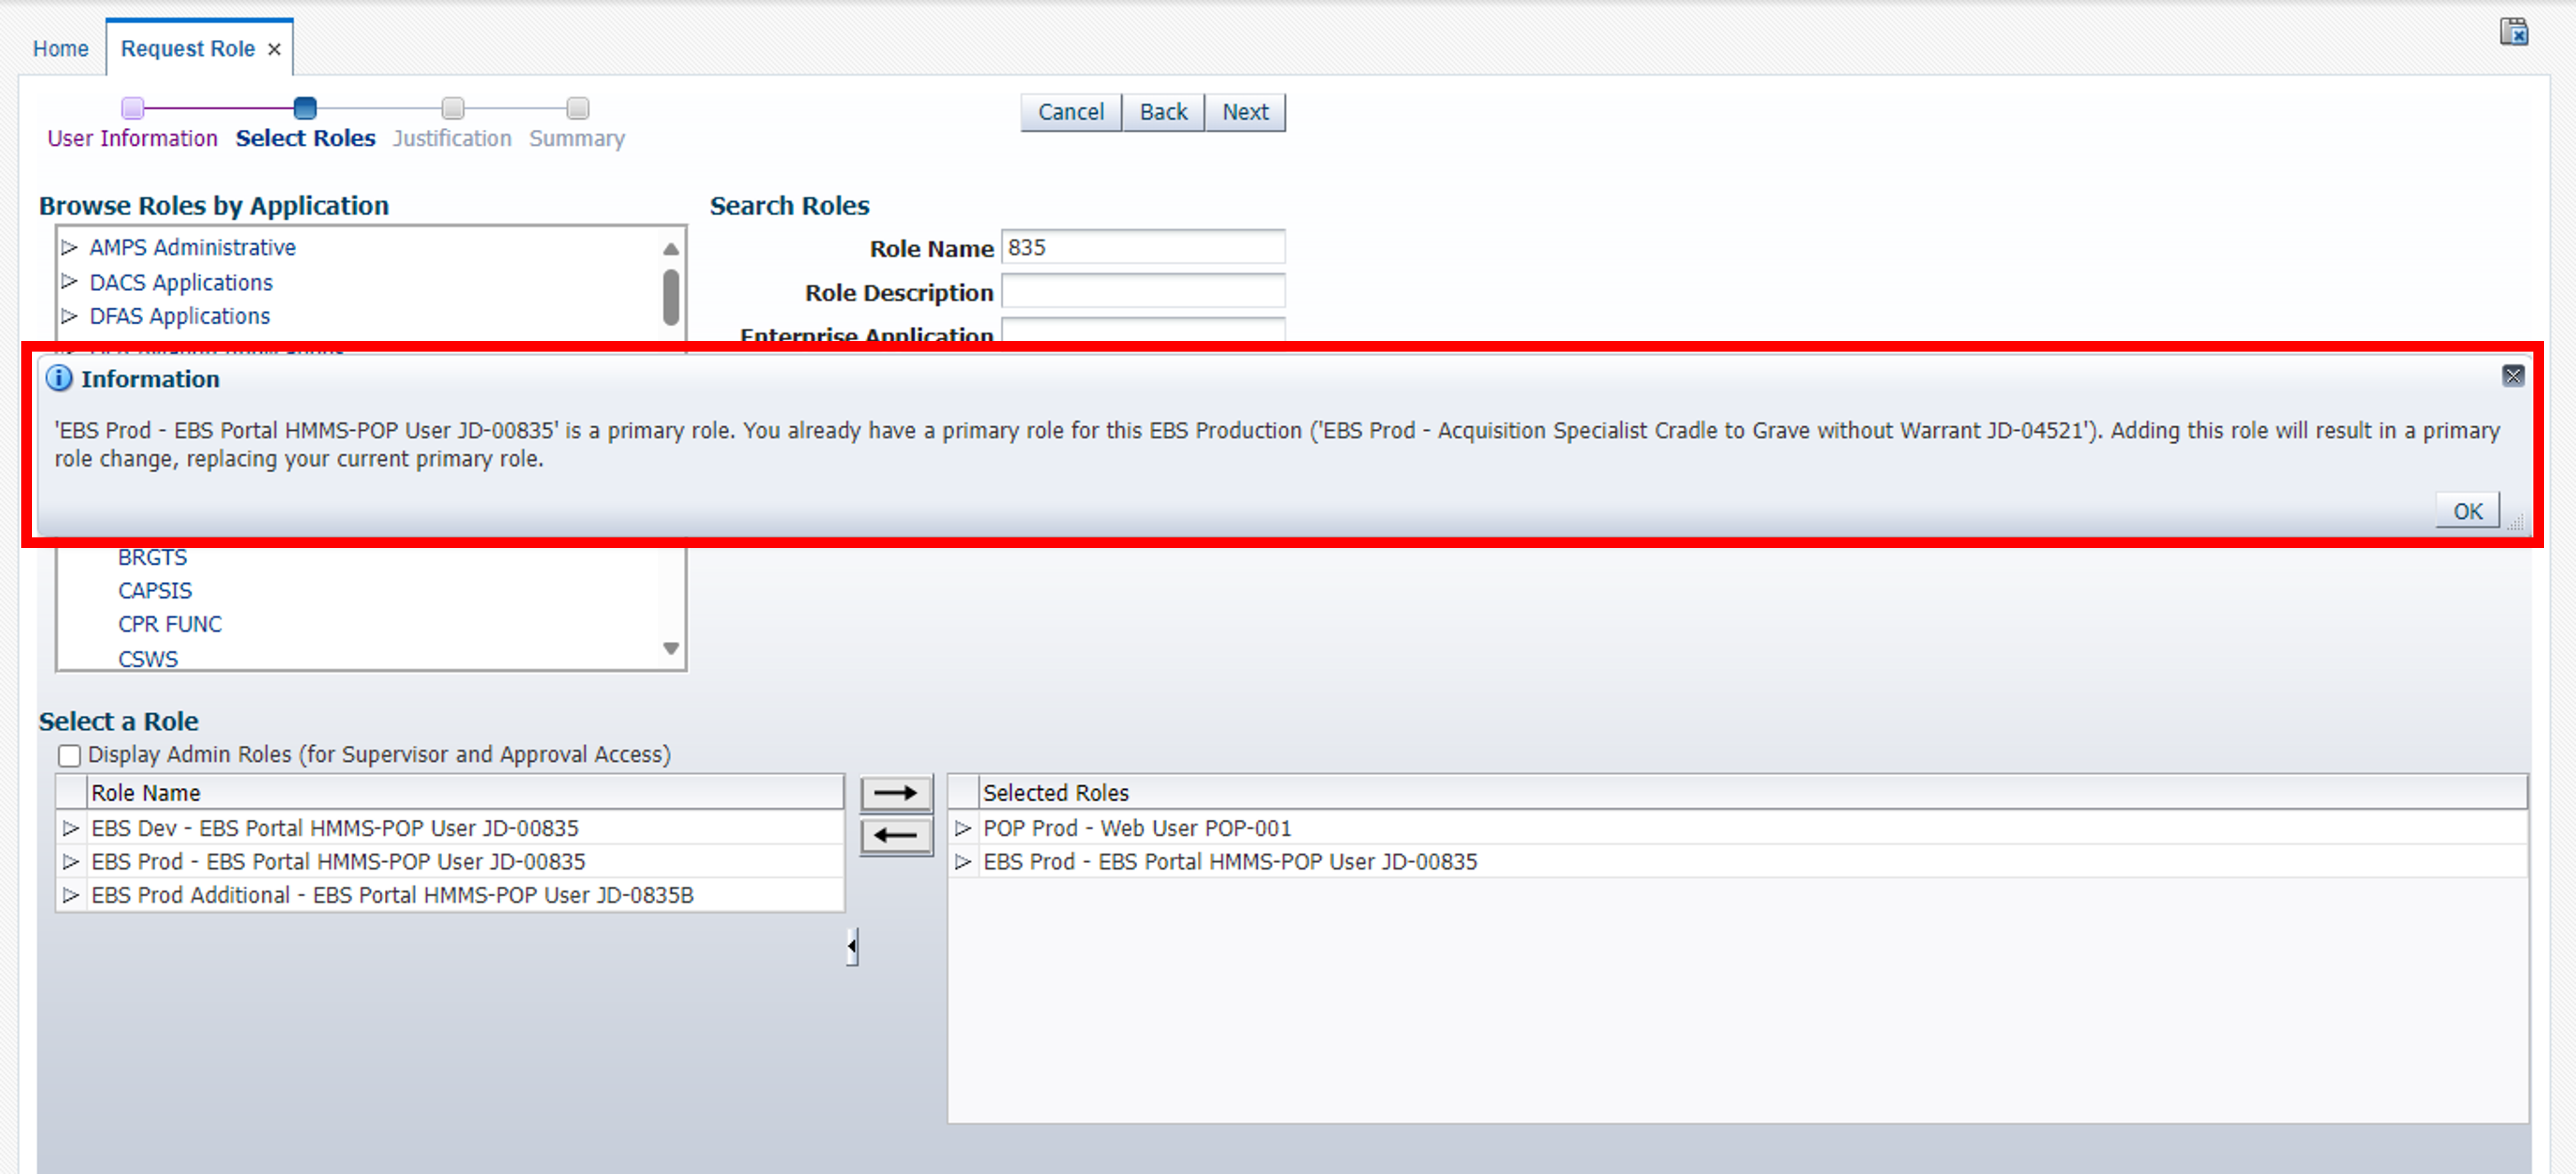Enable Display Admin Roles
The image size is (2576, 1174).
[x=68, y=755]
